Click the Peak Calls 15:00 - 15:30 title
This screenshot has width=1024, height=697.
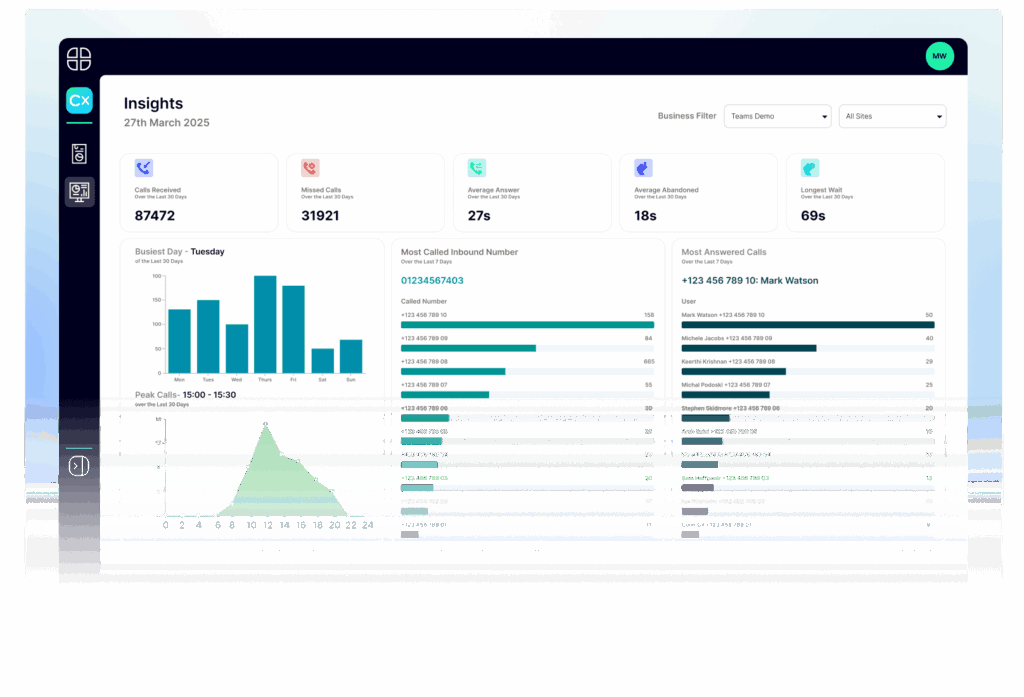pos(185,395)
